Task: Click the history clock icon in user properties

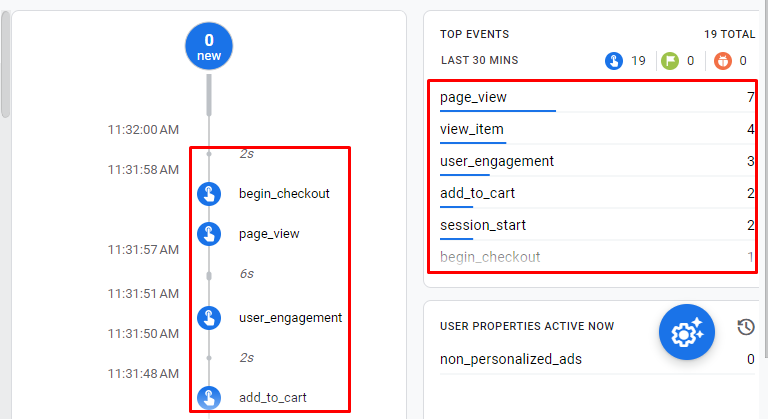Action: tap(745, 327)
